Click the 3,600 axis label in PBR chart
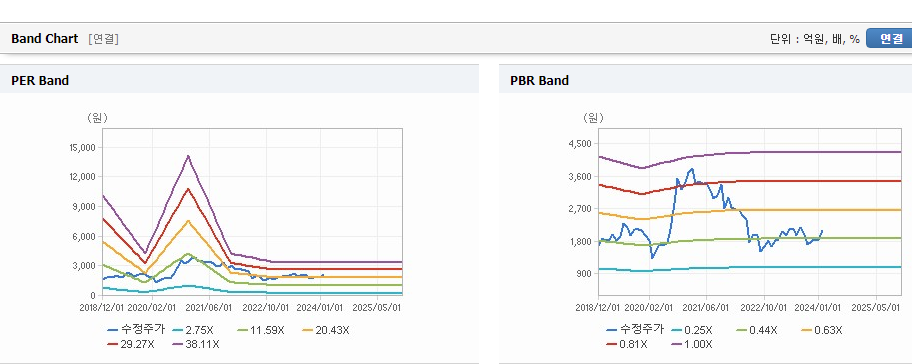Image resolution: width=912 pixels, height=364 pixels. tap(579, 177)
